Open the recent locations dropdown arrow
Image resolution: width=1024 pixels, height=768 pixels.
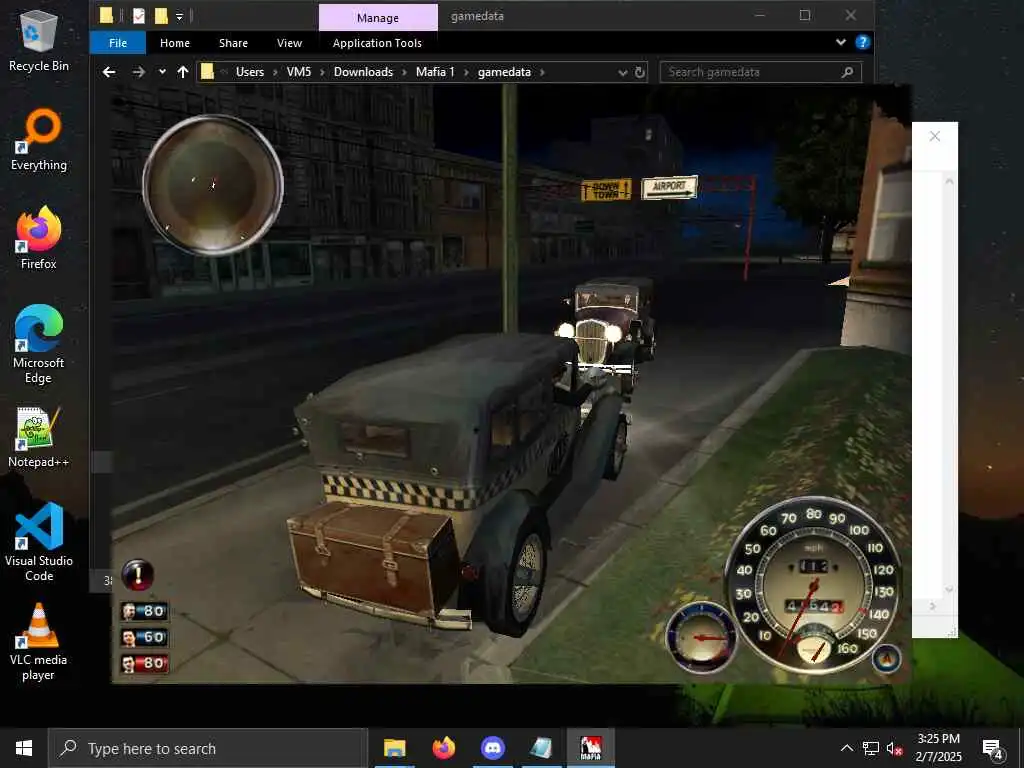point(162,72)
